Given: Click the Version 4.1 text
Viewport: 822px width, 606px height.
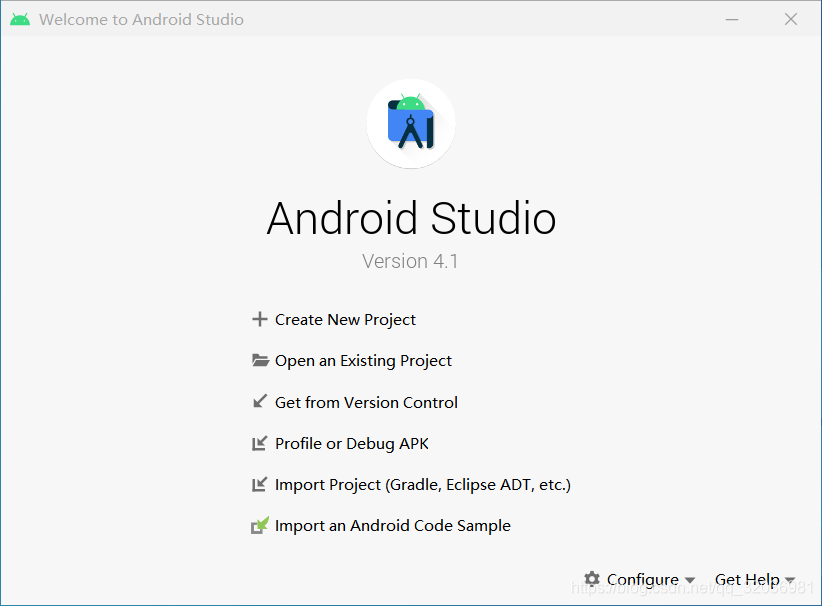Looking at the screenshot, I should click(410, 261).
